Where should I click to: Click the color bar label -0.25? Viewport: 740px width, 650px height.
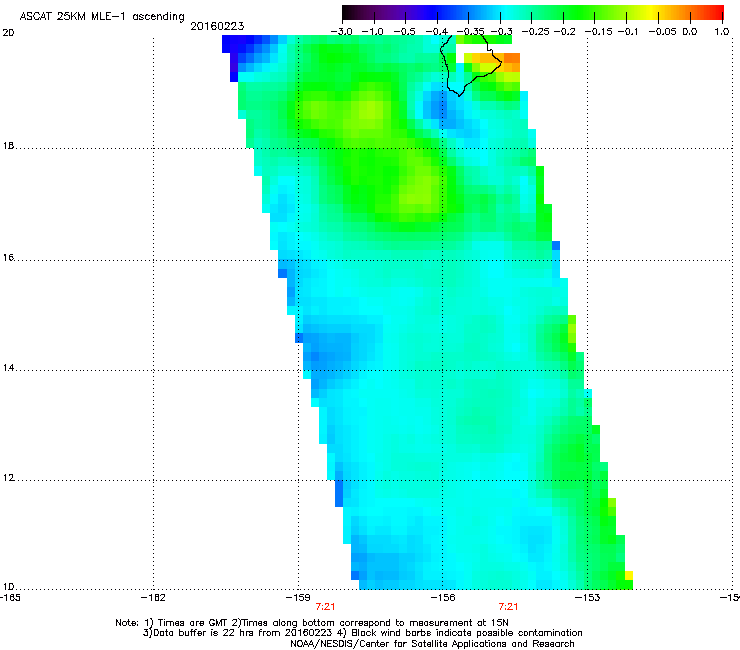[536, 32]
